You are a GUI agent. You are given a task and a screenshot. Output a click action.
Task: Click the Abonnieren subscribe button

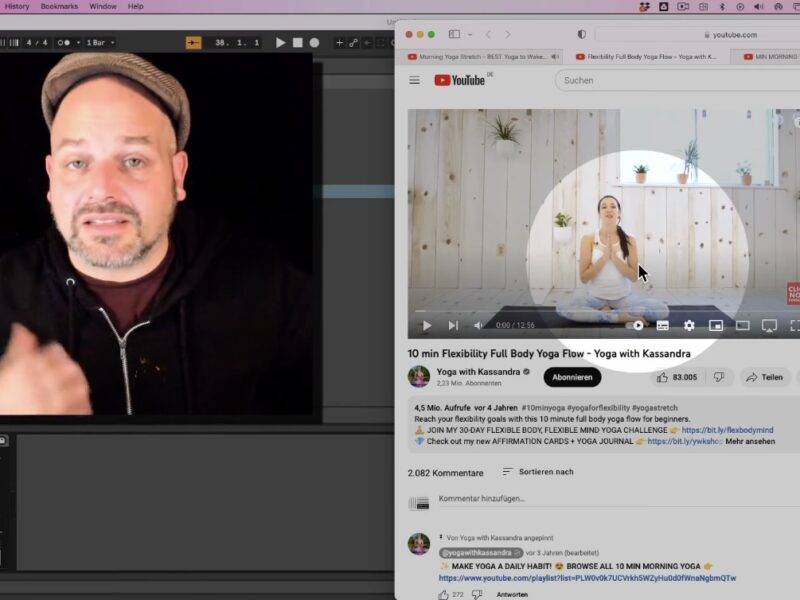pyautogui.click(x=572, y=377)
